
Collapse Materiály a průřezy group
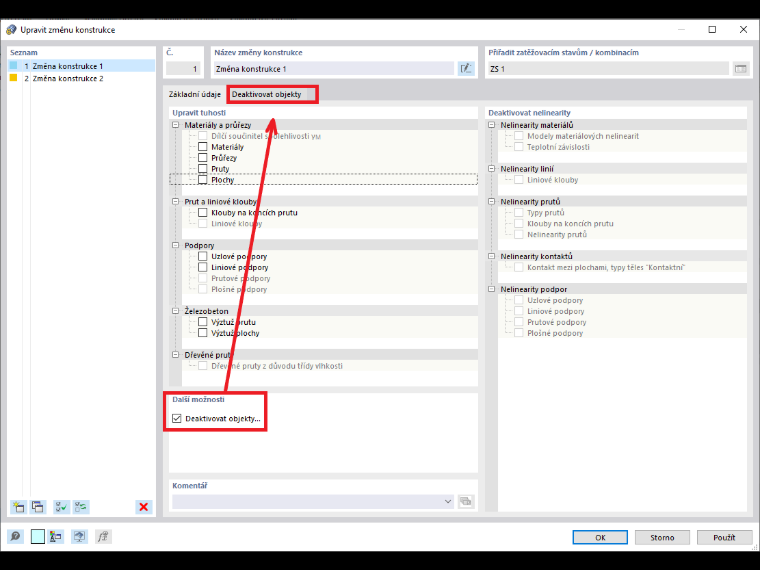point(175,125)
